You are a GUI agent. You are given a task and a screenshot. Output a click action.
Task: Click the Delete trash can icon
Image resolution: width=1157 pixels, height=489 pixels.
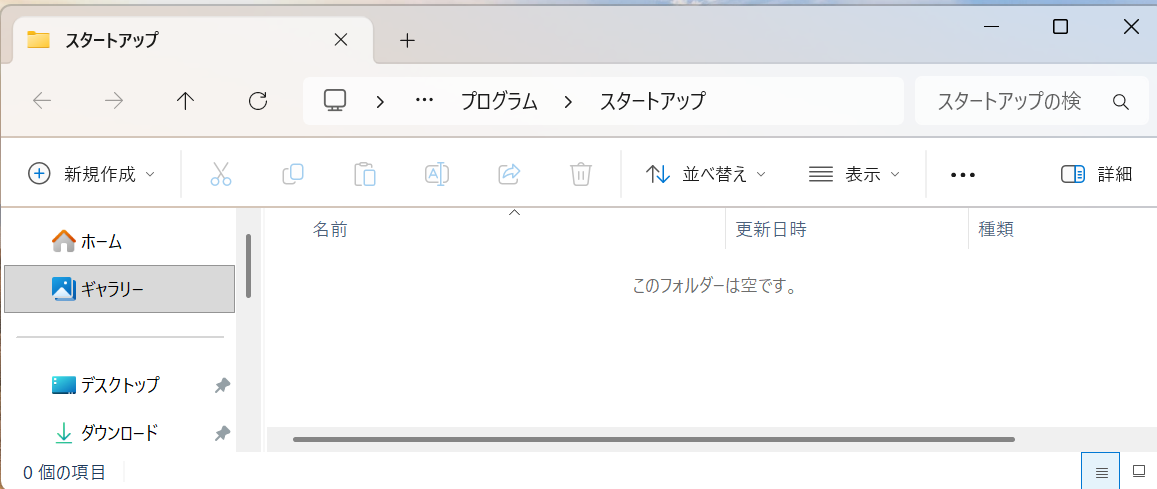(581, 174)
